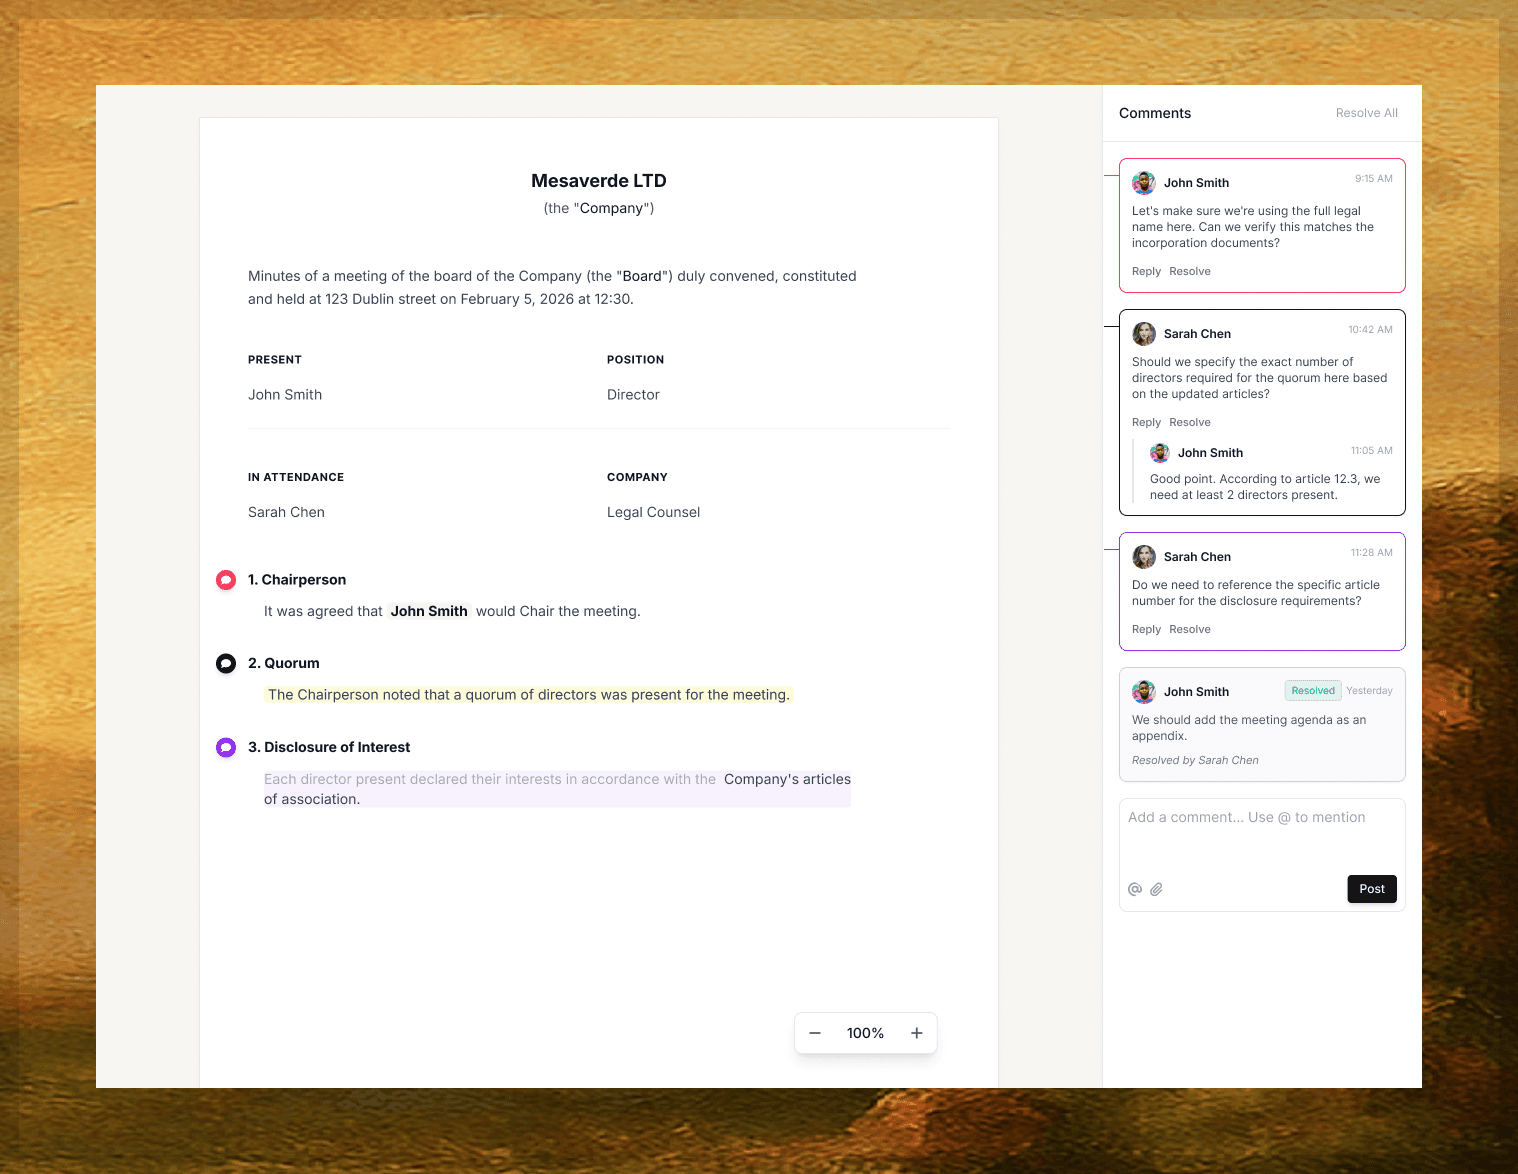This screenshot has height=1174, width=1518.
Task: Click the yellow highlighted quorum sentence
Action: tap(528, 695)
